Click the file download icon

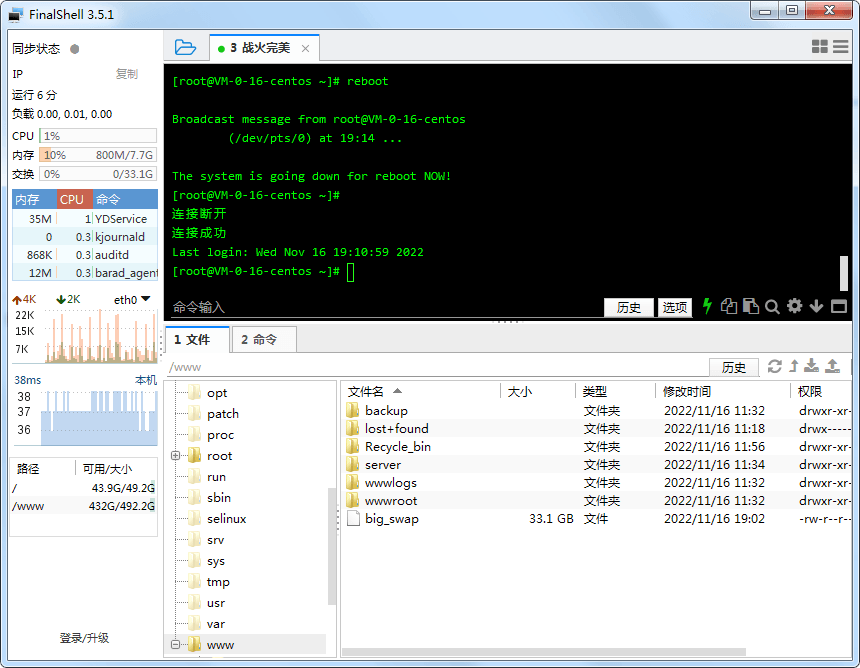[x=812, y=366]
